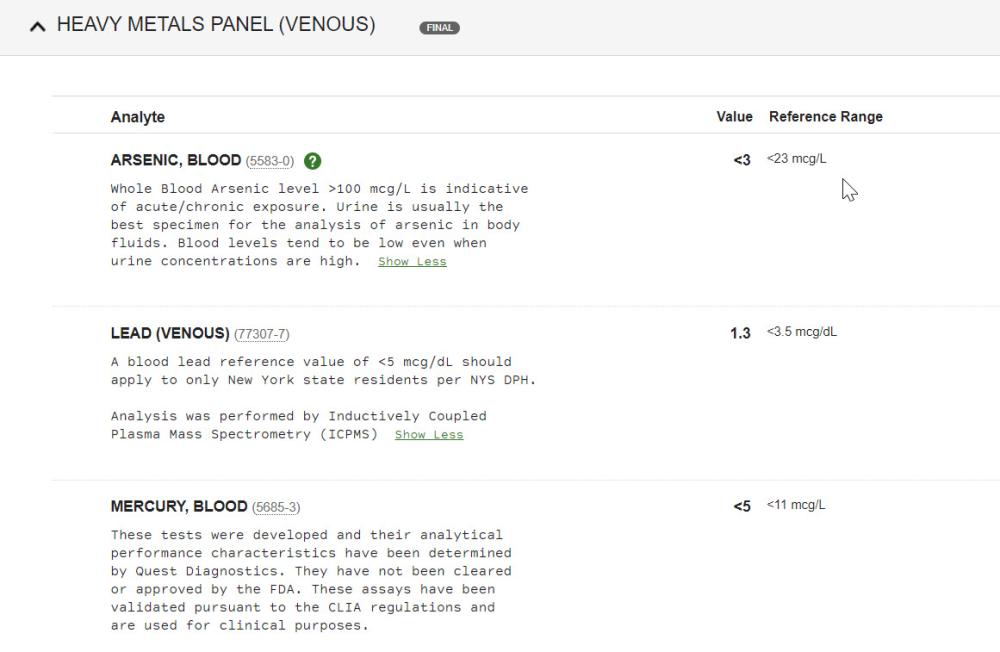This screenshot has height=652, width=1000.
Task: Select the ARSENIC, BLOOD analyte name
Action: (x=176, y=160)
